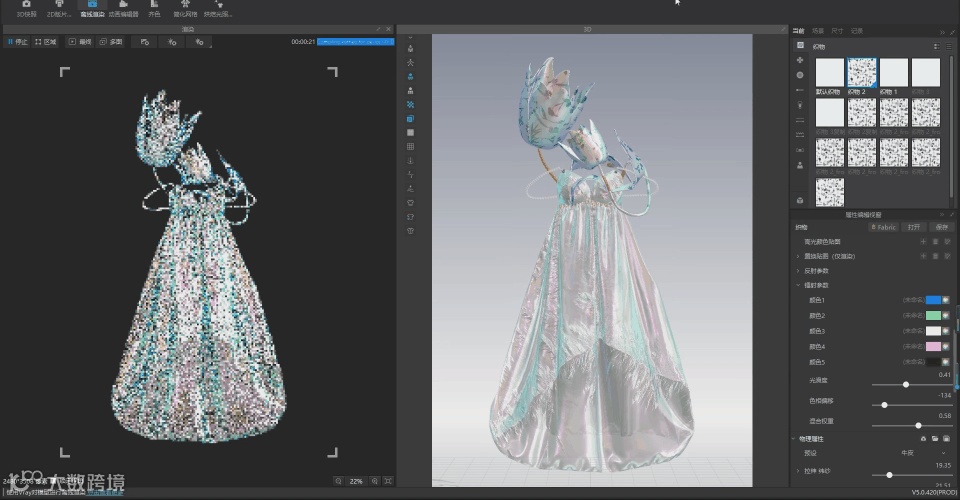Screen dimensions: 960x500
Task: Open the 3D快照 snapshot tool
Action: (26, 8)
